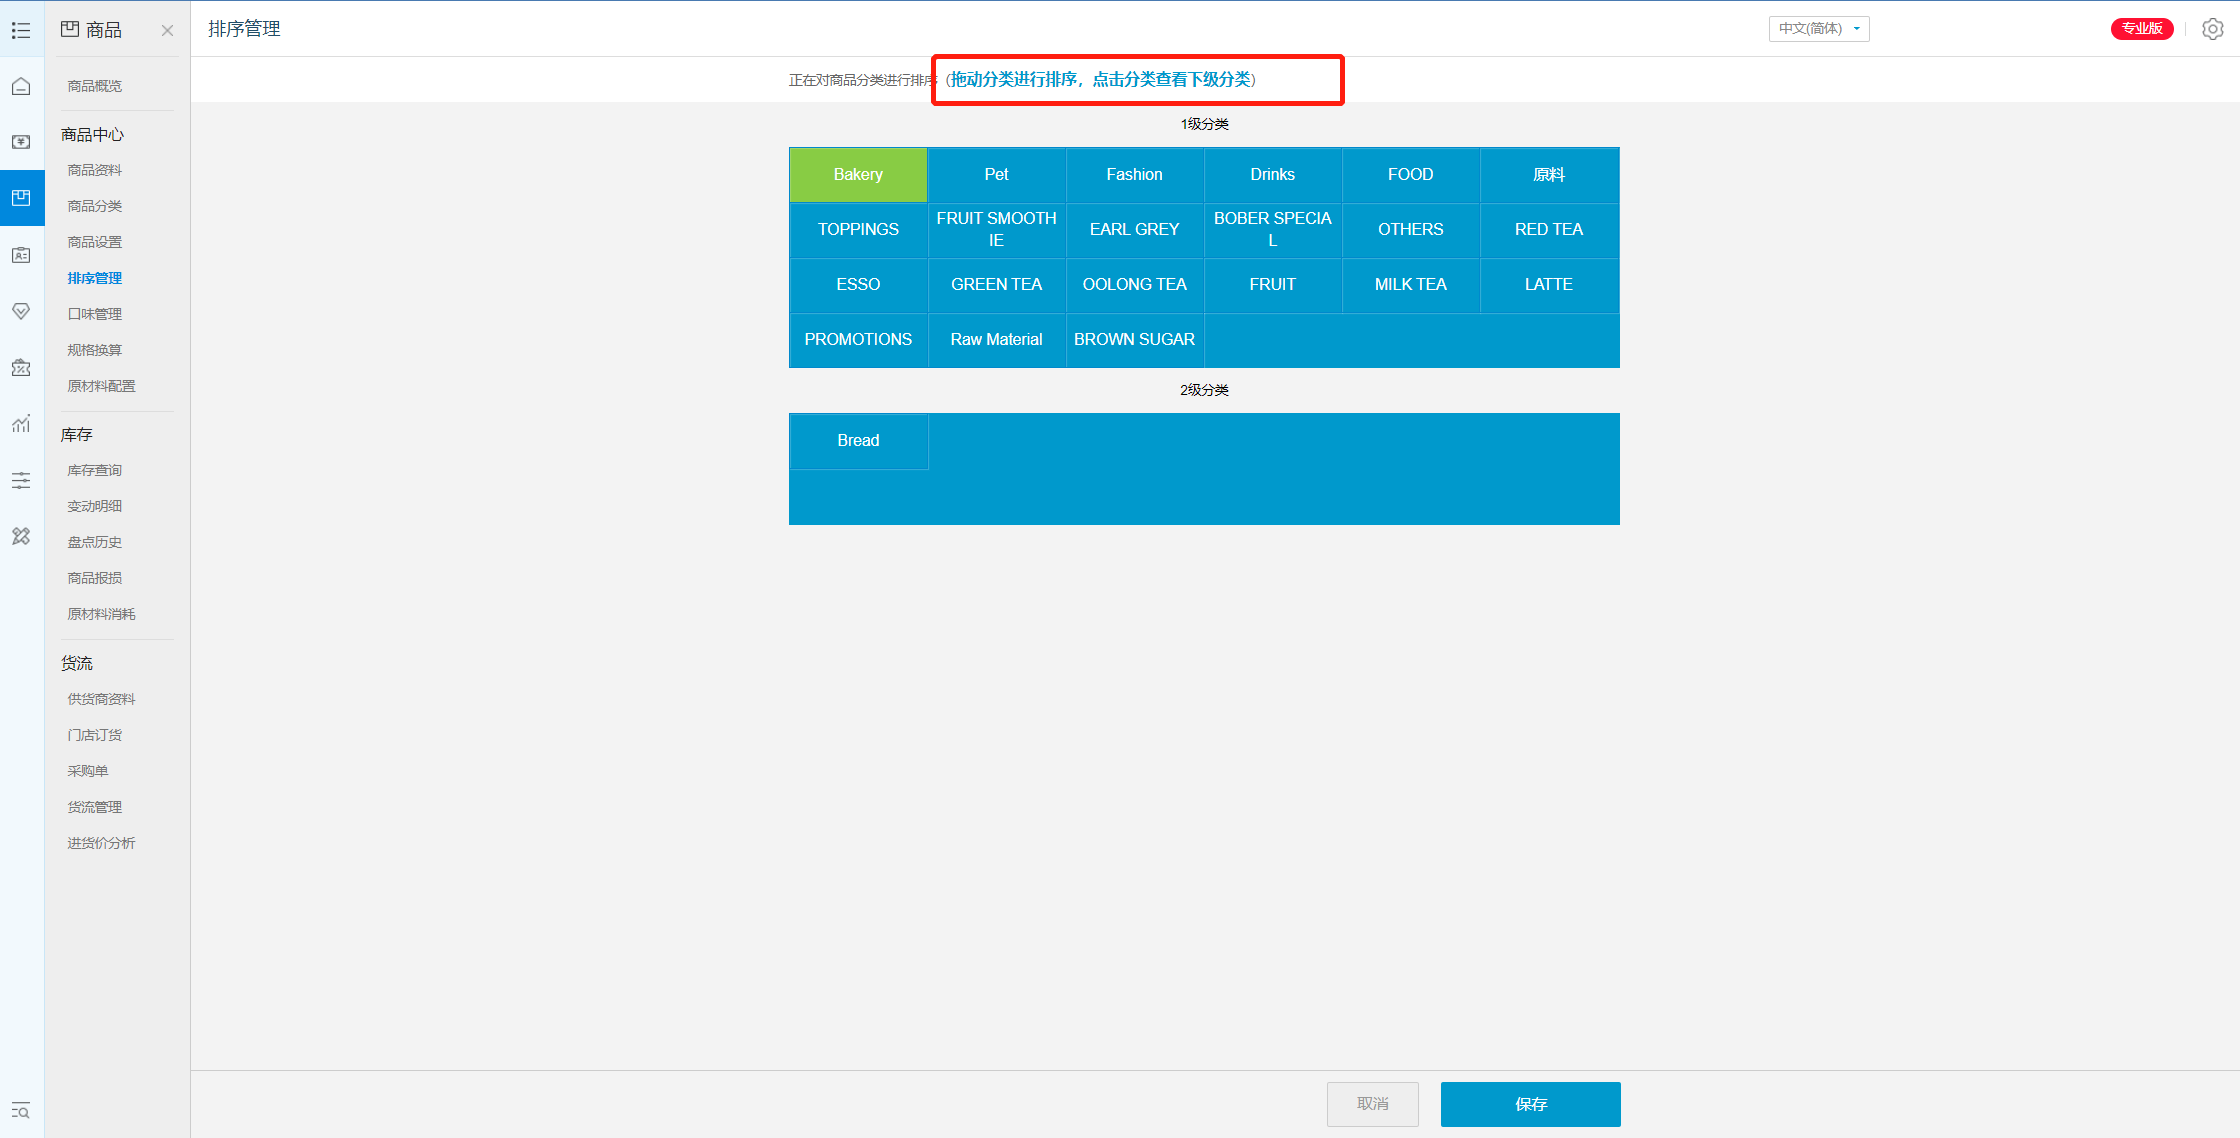Screen dimensions: 2240x1138
Task: Toggle the main menu list icon
Action: coord(21,30)
